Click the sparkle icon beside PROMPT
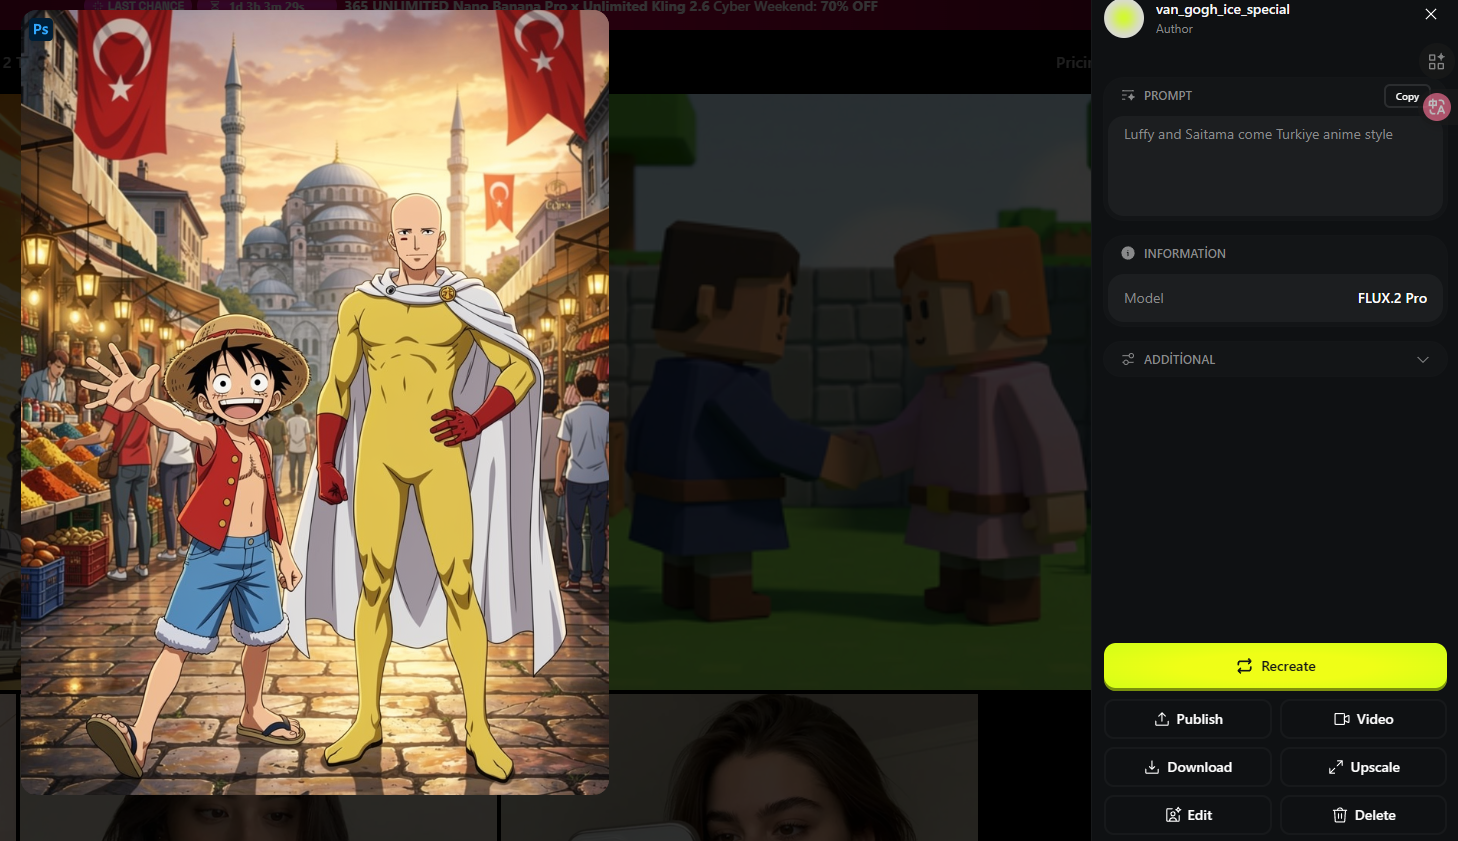Image resolution: width=1458 pixels, height=841 pixels. pyautogui.click(x=1128, y=96)
